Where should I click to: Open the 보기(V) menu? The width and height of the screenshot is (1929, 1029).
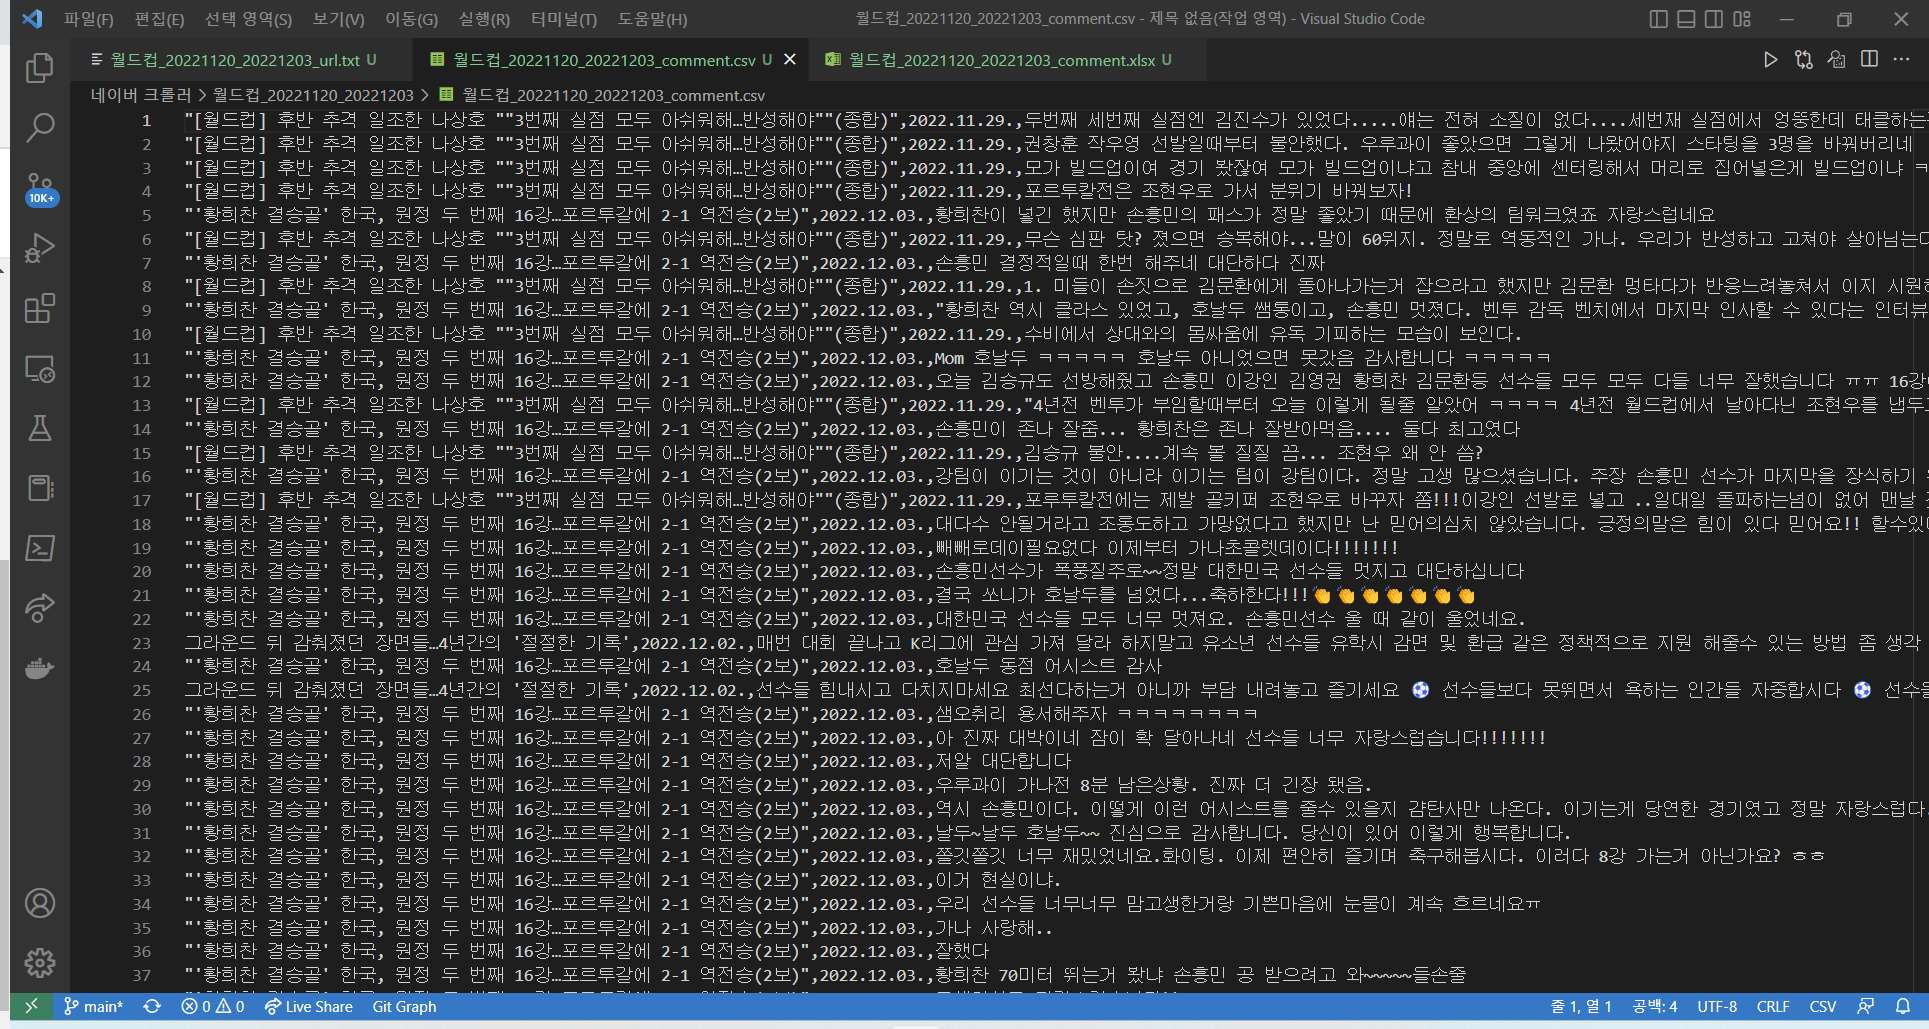point(338,19)
